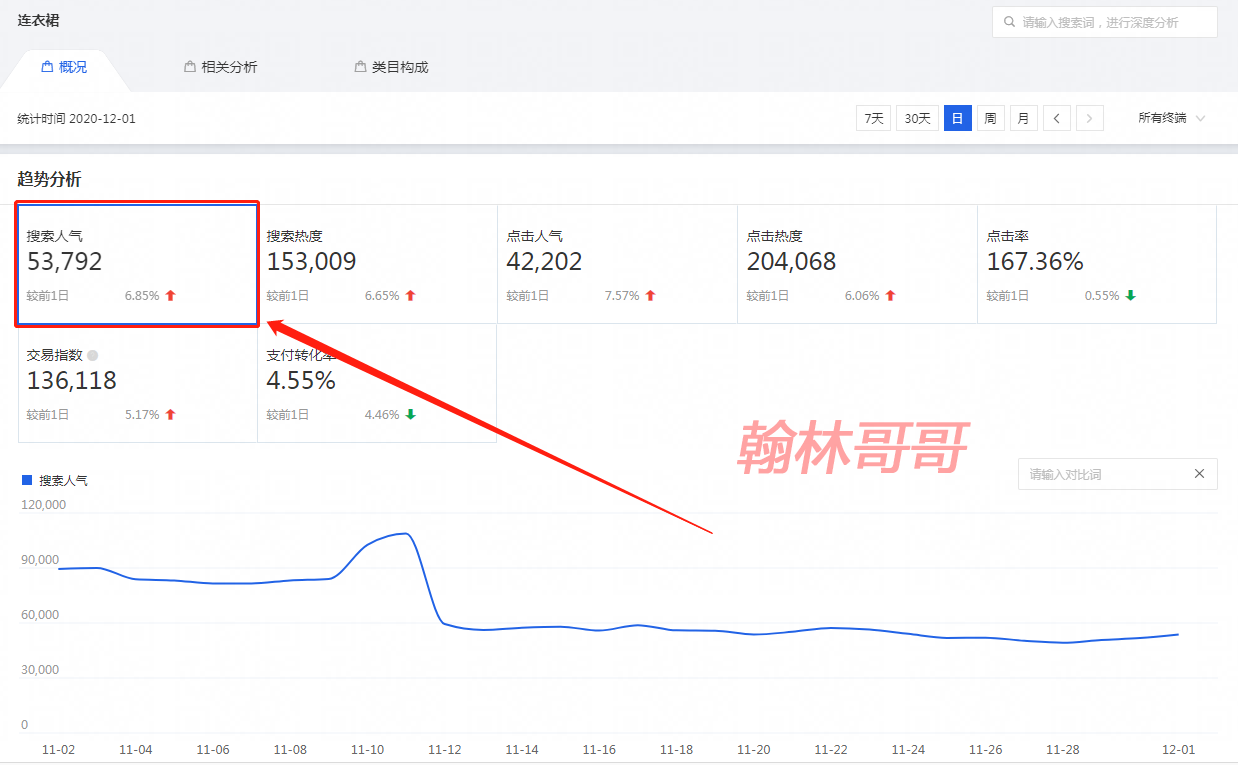Click the red up arrow under 点击热度 card
Viewport: 1238px width, 765px height.
pos(890,296)
